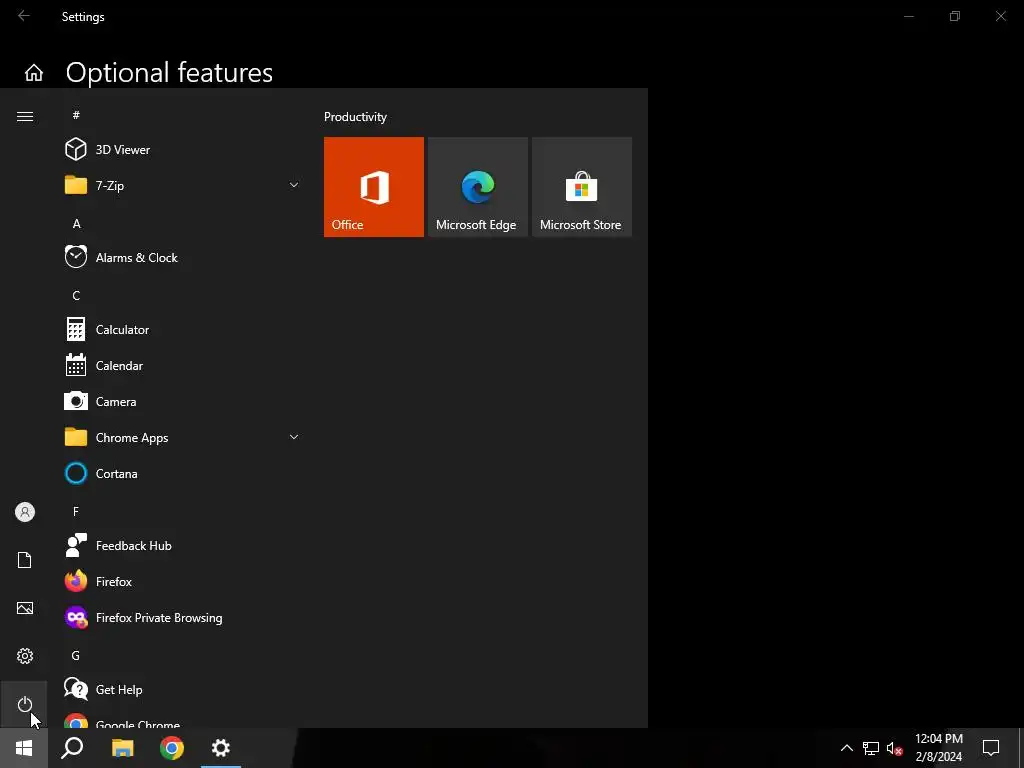
Task: Open taskbar Search
Action: click(72, 748)
